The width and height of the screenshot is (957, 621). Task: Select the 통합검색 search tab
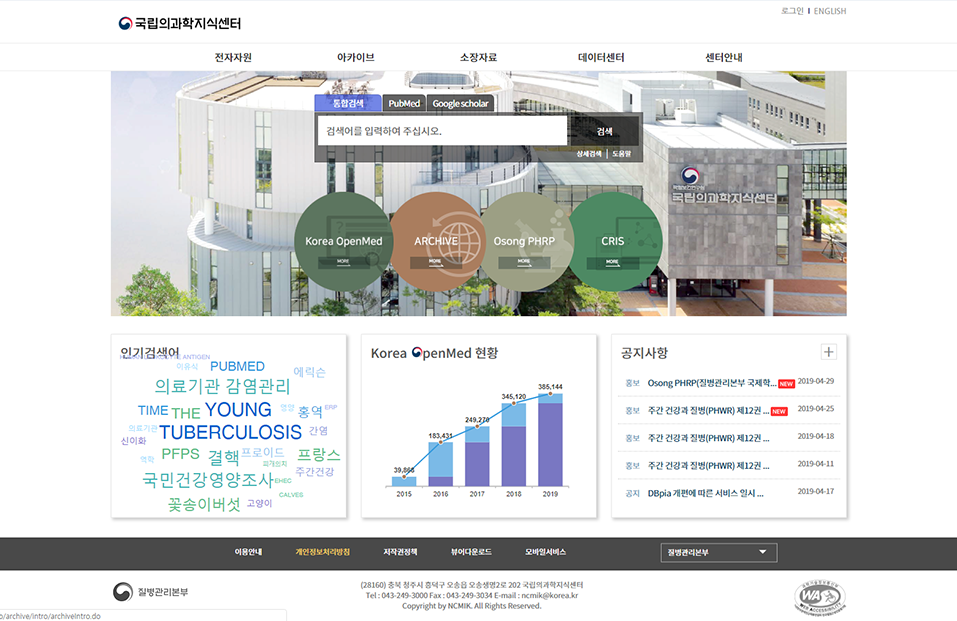coord(348,103)
